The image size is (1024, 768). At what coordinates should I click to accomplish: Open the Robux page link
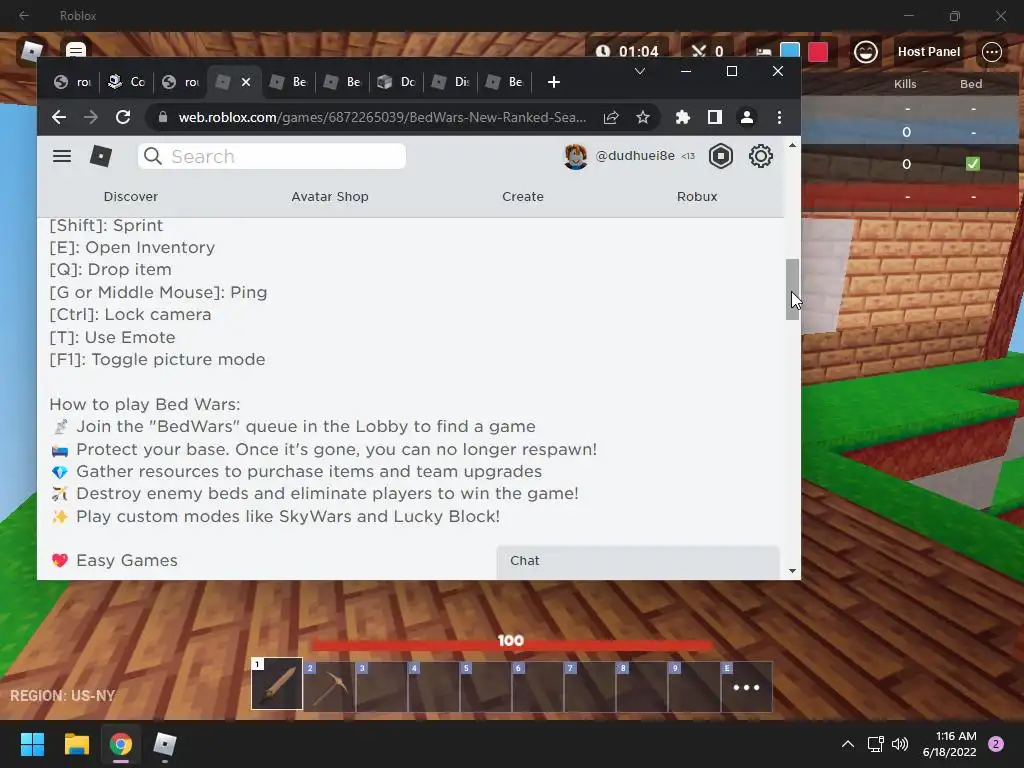pyautogui.click(x=697, y=197)
